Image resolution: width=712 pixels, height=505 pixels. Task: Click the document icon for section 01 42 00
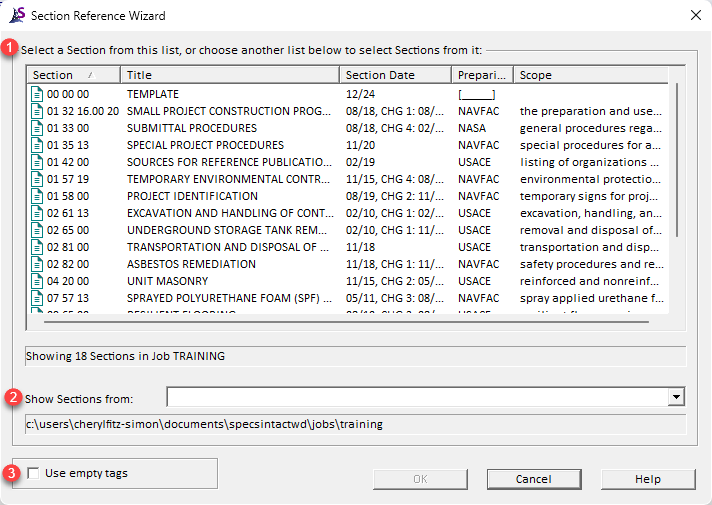pos(37,162)
